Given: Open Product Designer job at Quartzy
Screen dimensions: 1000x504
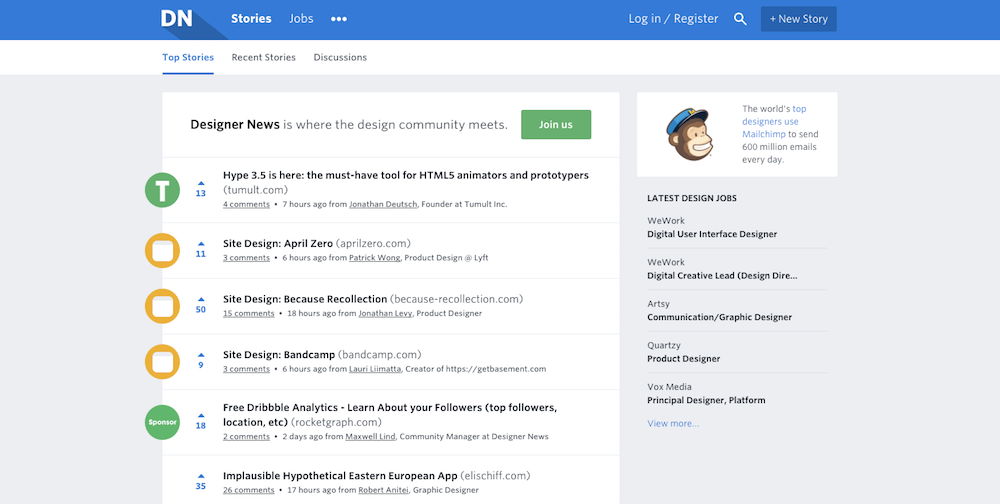Looking at the screenshot, I should coord(684,359).
